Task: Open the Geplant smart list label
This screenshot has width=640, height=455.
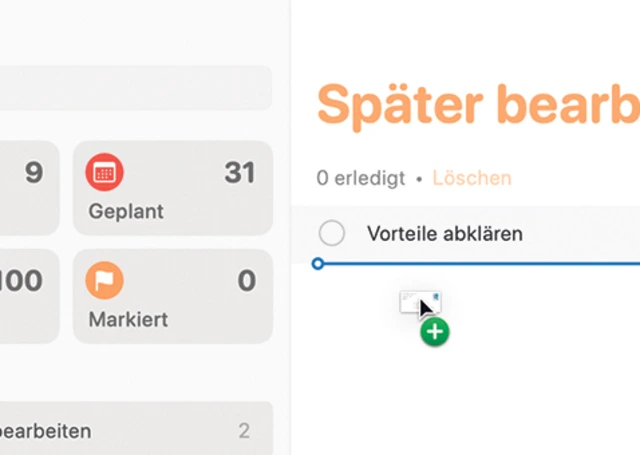Action: pyautogui.click(x=126, y=212)
